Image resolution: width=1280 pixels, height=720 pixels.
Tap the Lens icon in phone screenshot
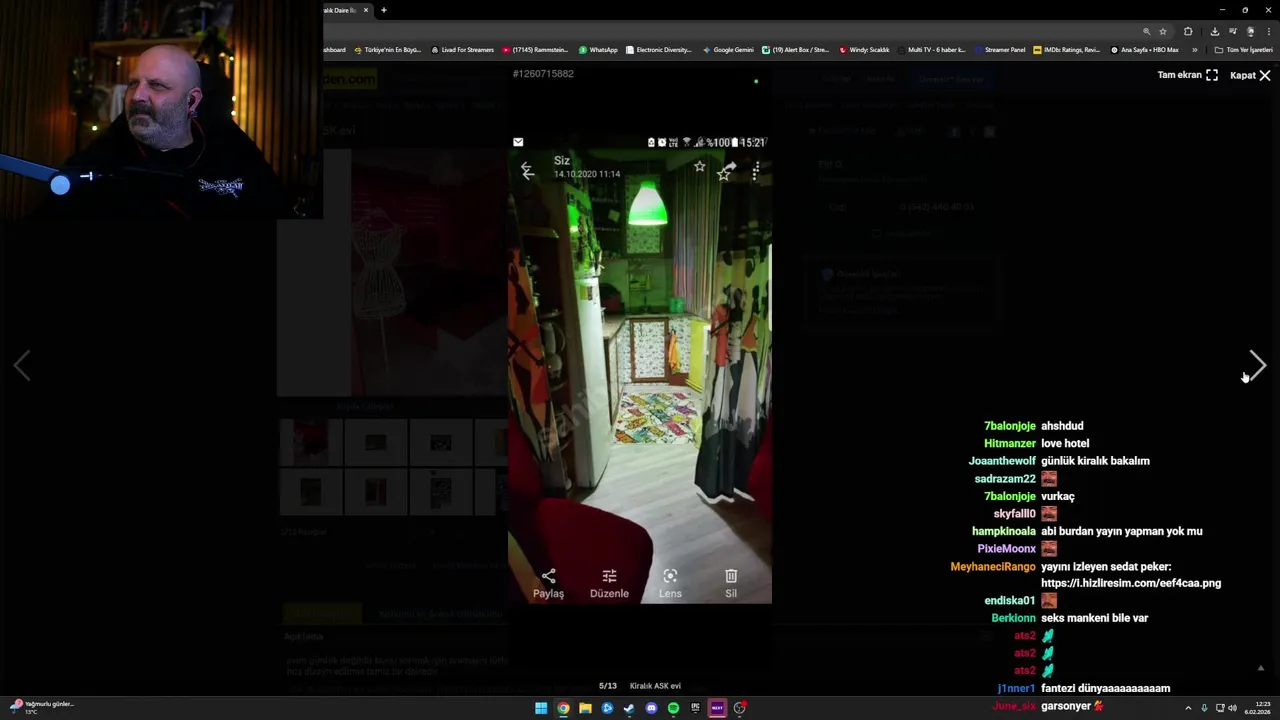tap(670, 583)
